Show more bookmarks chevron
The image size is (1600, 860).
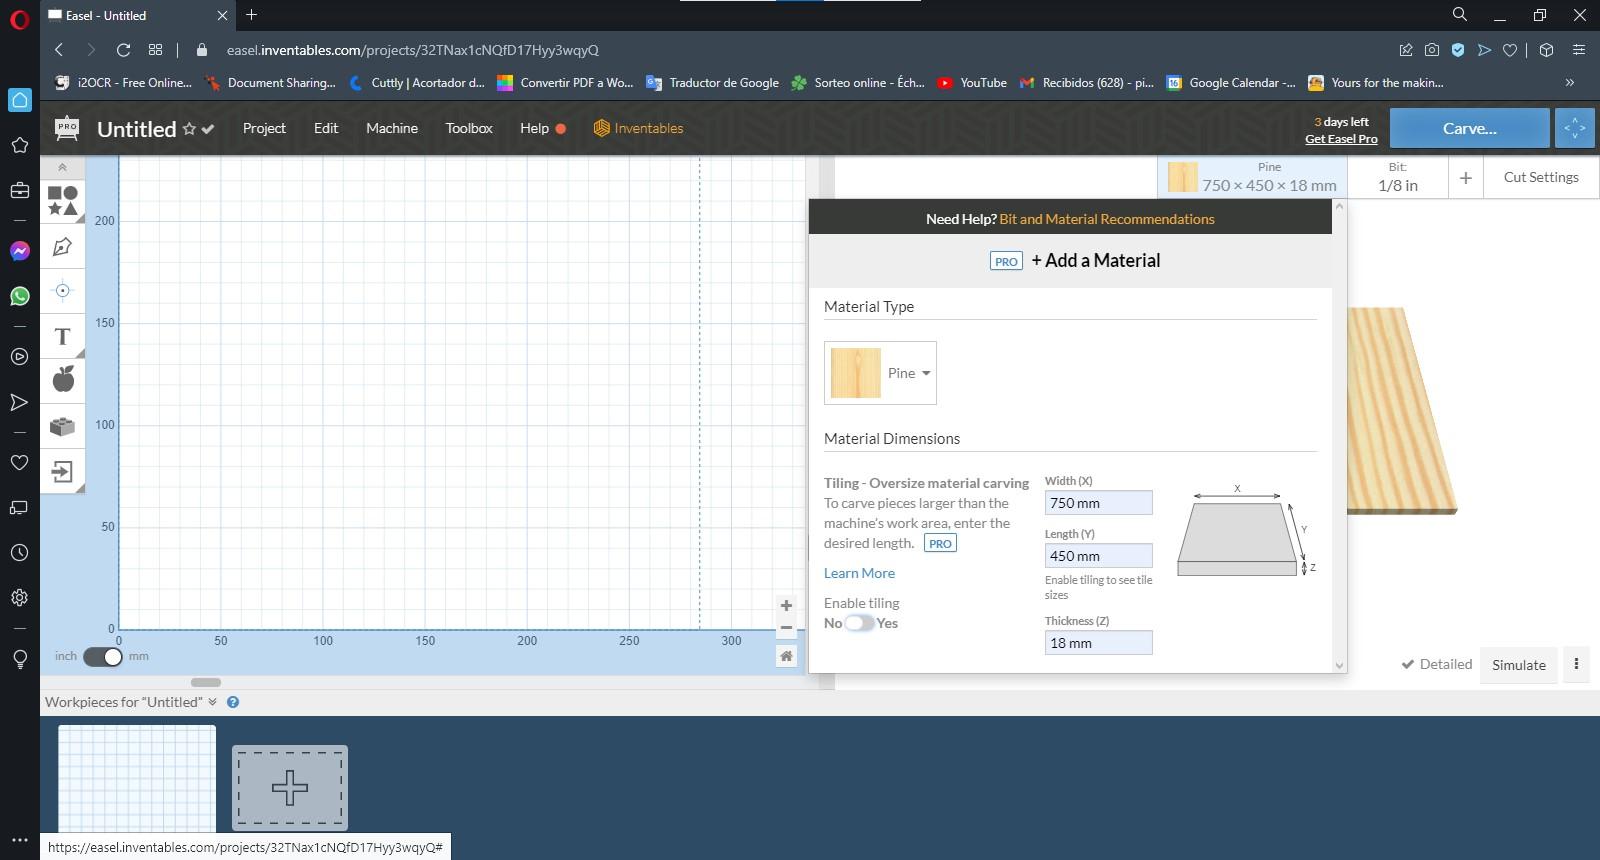(1569, 83)
